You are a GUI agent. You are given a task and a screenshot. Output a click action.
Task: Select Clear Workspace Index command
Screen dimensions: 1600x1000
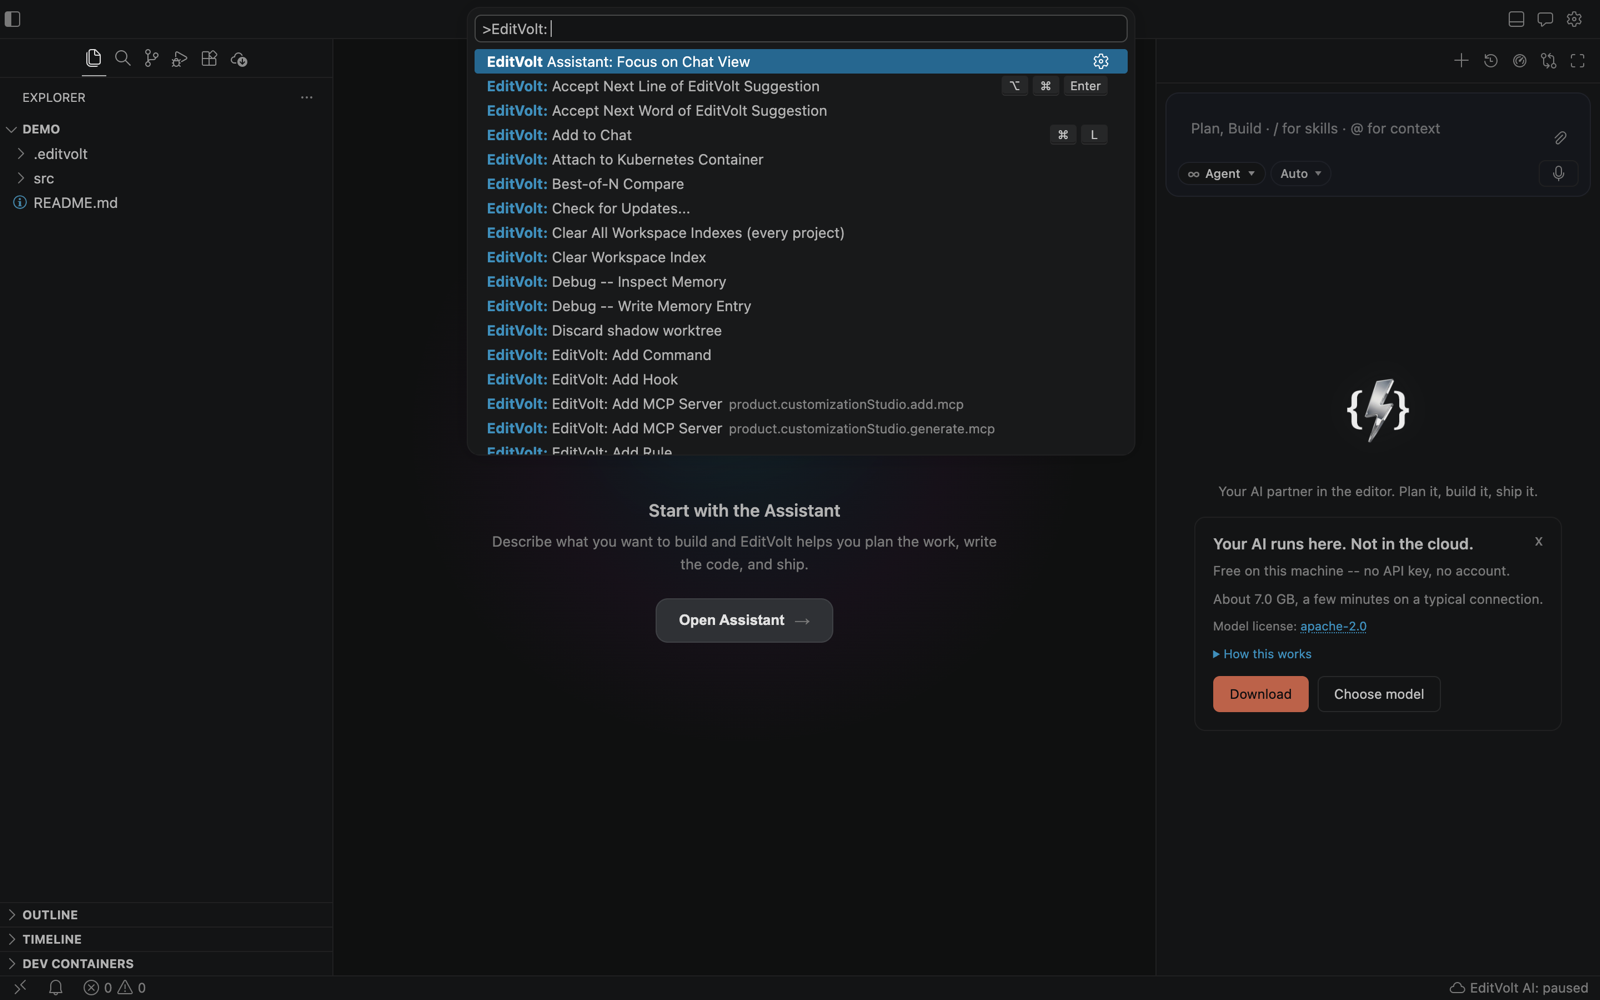point(801,257)
